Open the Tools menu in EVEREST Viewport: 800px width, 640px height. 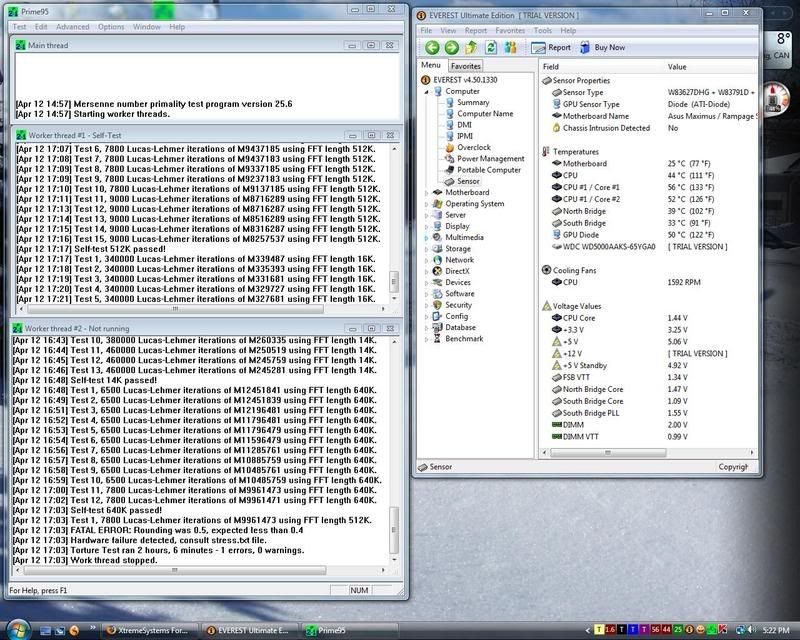coord(542,31)
